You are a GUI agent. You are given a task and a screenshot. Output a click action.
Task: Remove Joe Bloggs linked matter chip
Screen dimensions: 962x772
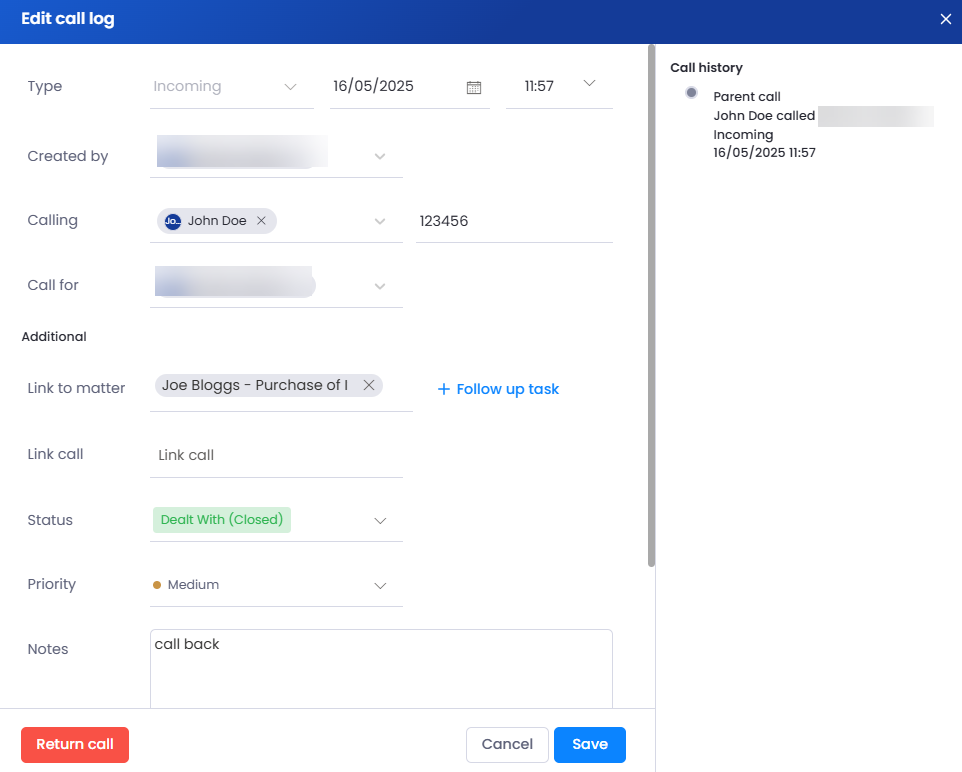pyautogui.click(x=369, y=385)
